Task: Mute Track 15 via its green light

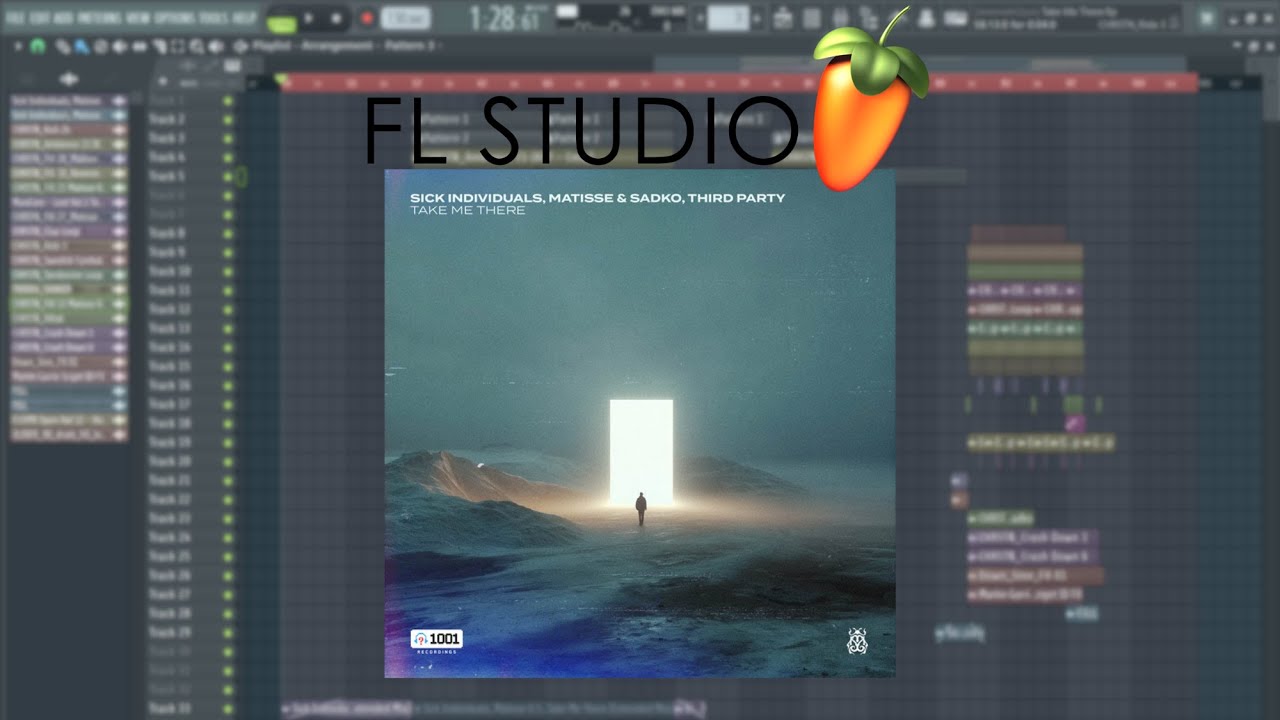Action: point(228,366)
